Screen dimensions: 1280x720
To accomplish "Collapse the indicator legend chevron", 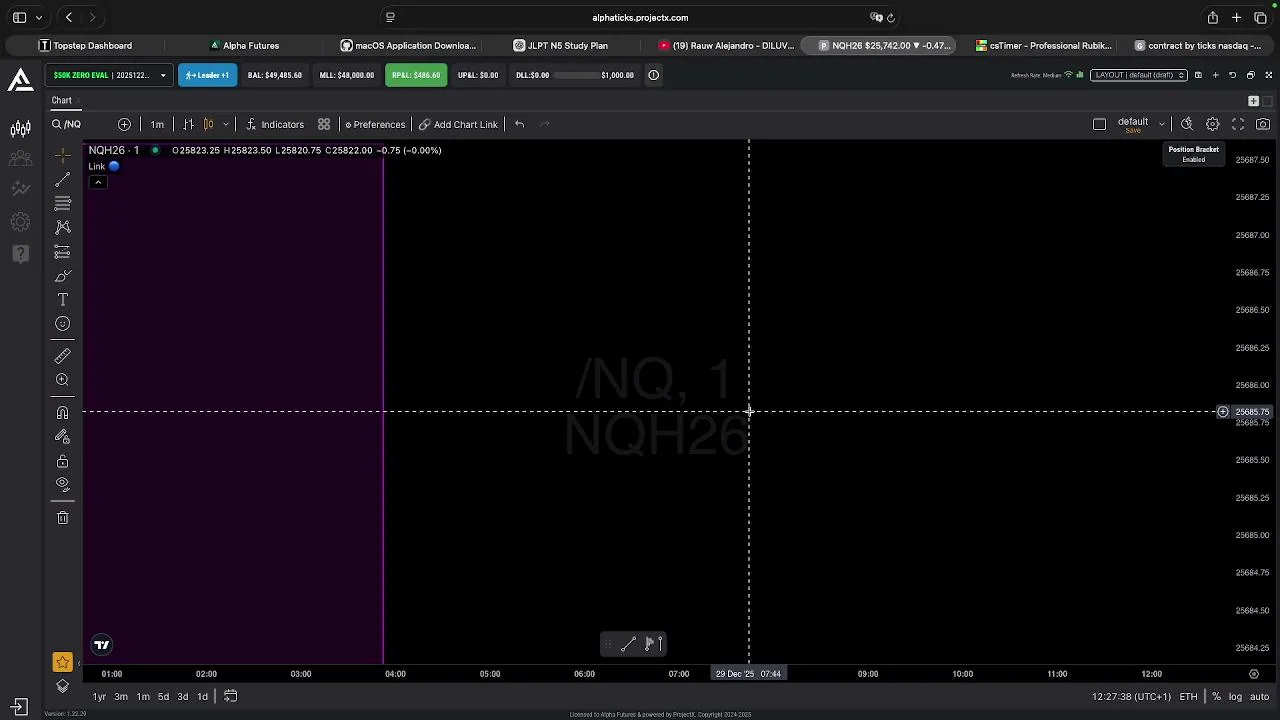I will [98, 182].
